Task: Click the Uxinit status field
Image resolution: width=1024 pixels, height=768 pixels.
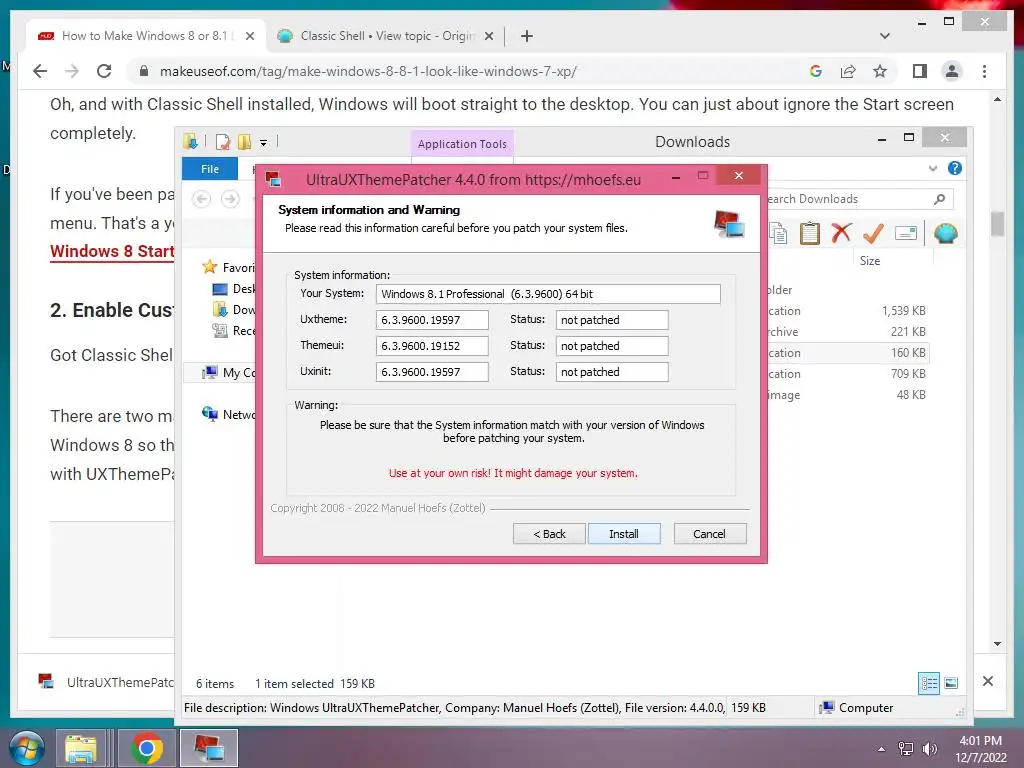Action: [x=612, y=372]
